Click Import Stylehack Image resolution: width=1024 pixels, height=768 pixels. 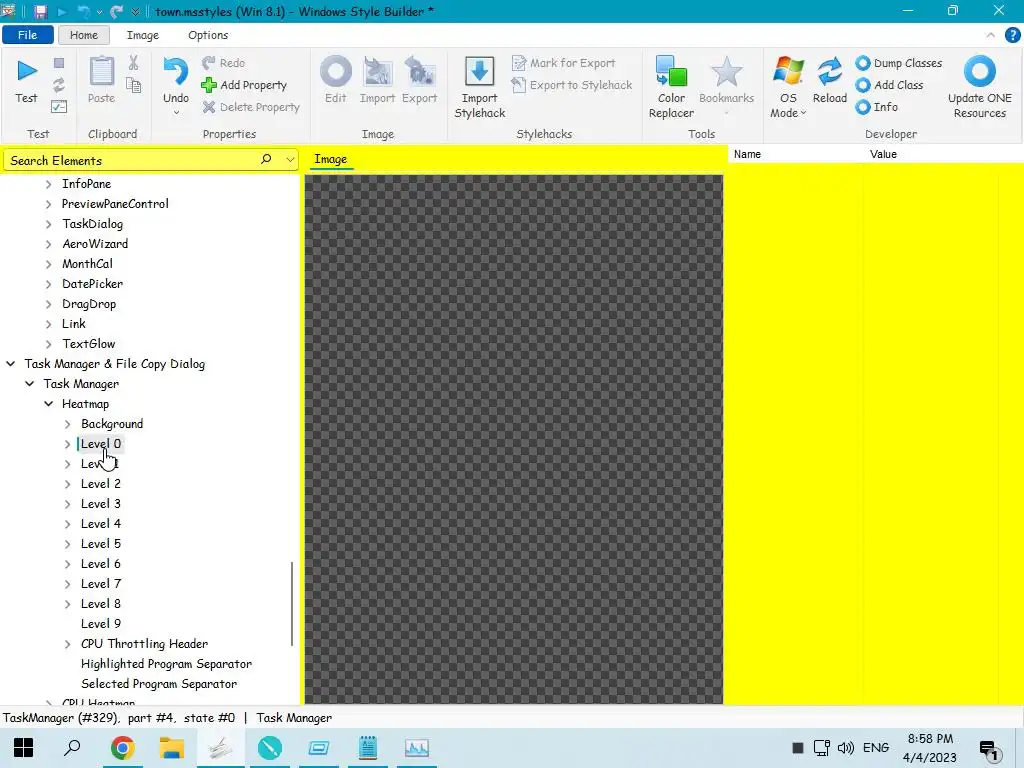tap(480, 88)
